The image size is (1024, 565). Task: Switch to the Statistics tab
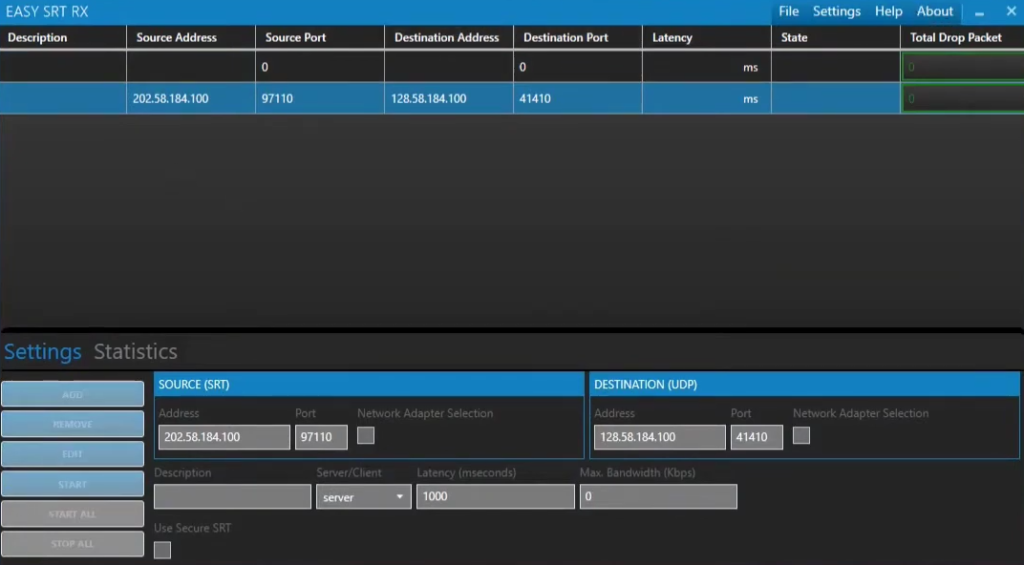pos(135,352)
